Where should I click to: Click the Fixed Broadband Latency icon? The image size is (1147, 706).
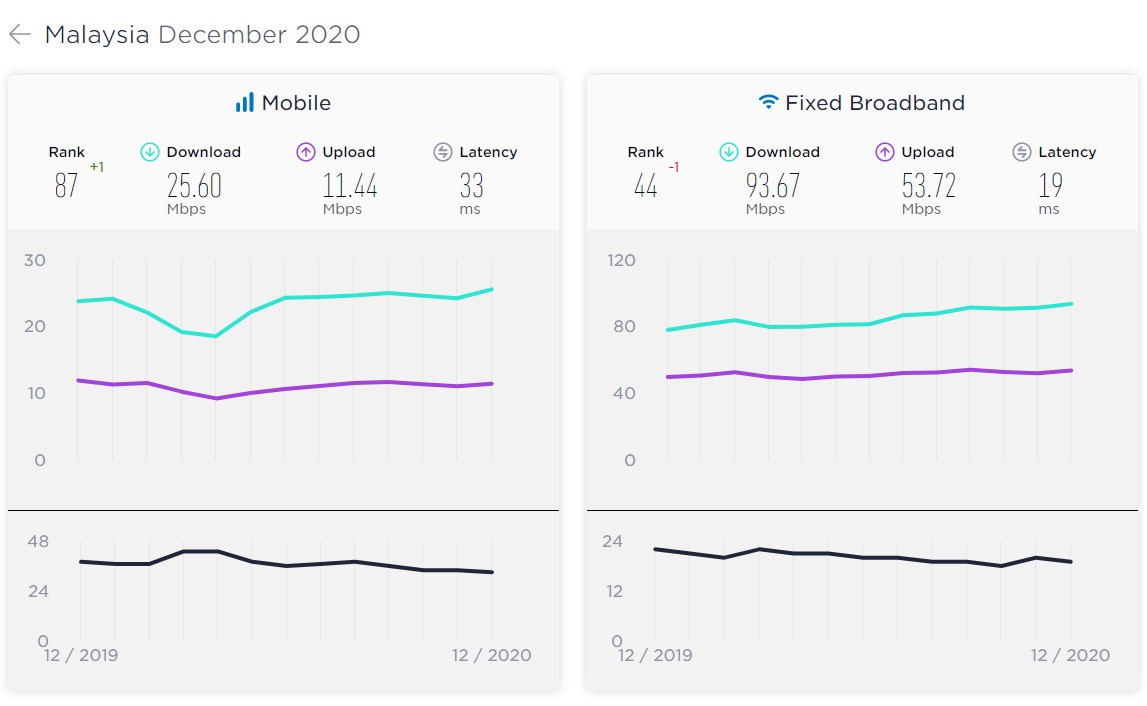tap(1022, 152)
